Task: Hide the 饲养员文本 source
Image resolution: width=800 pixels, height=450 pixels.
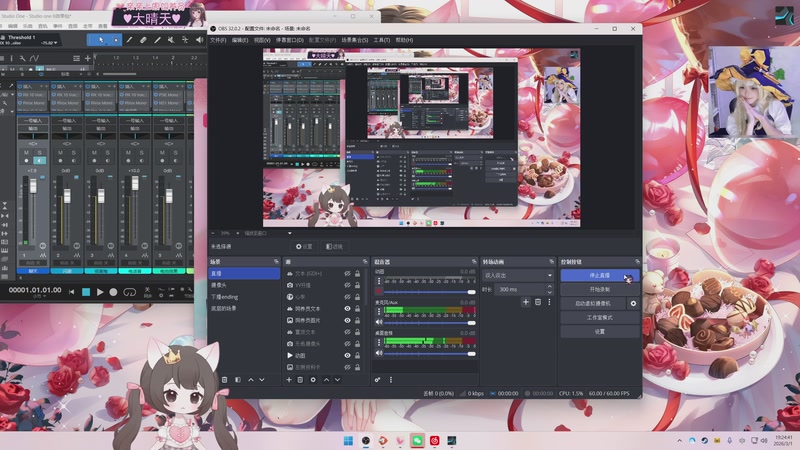Action: [x=347, y=309]
